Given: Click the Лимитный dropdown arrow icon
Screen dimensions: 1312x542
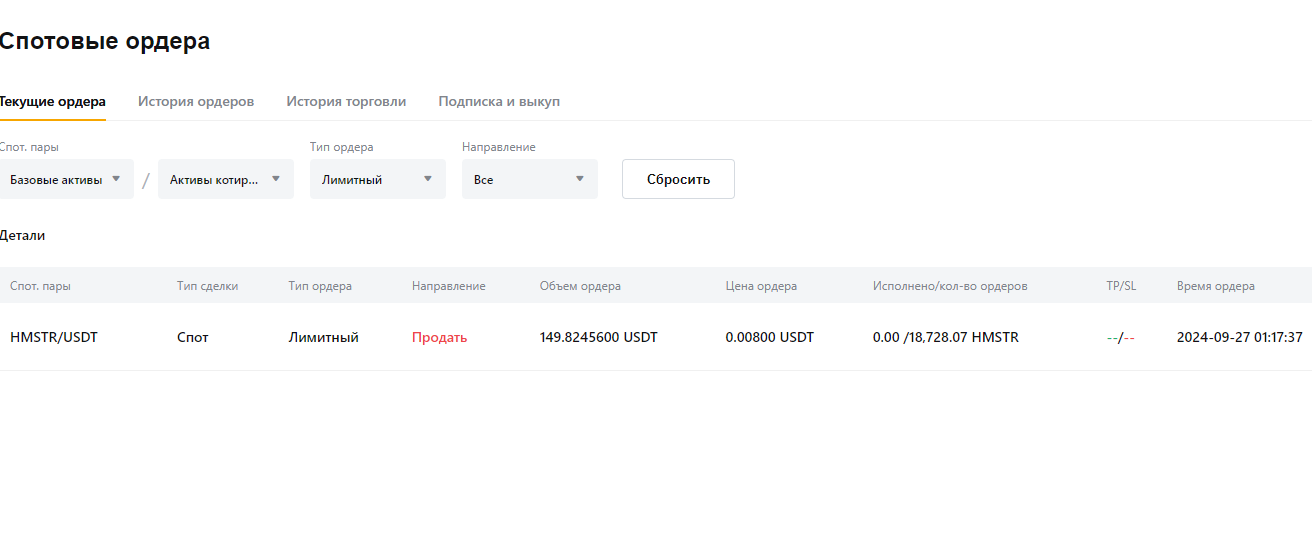Looking at the screenshot, I should click(428, 179).
